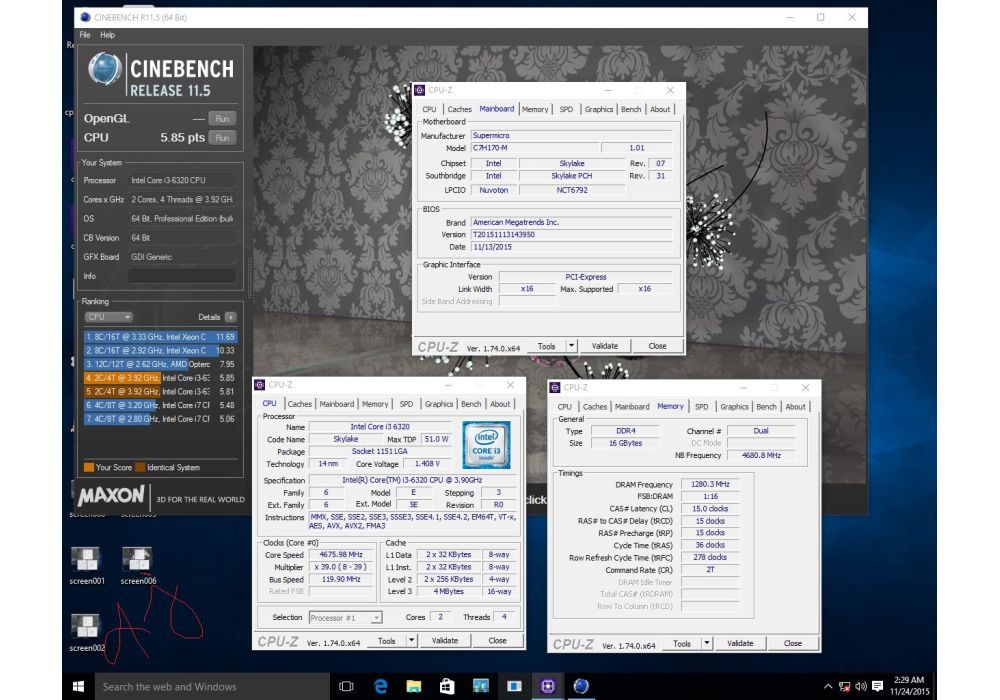Switch to the Mainboard tab in the Memory CPU-Z window
Image resolution: width=1000 pixels, height=700 pixels.
[631, 406]
